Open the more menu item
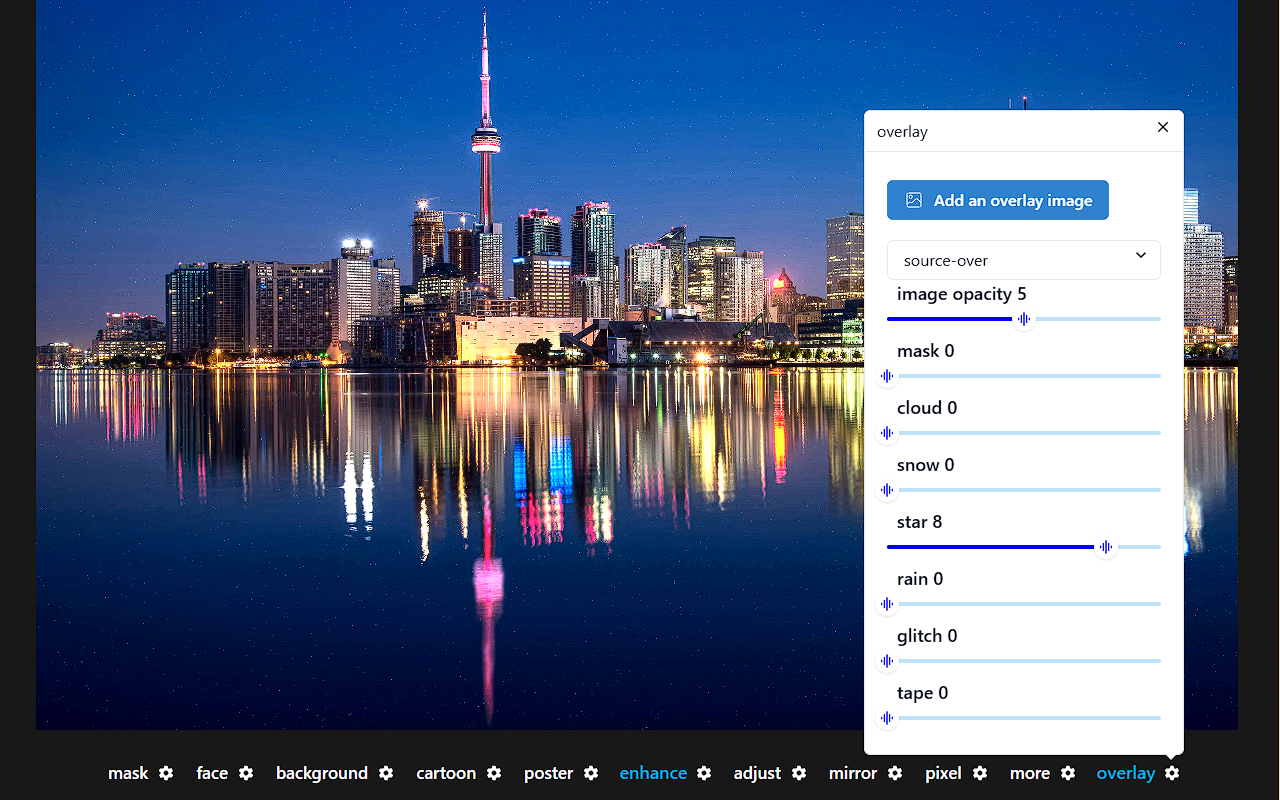 tap(1029, 773)
